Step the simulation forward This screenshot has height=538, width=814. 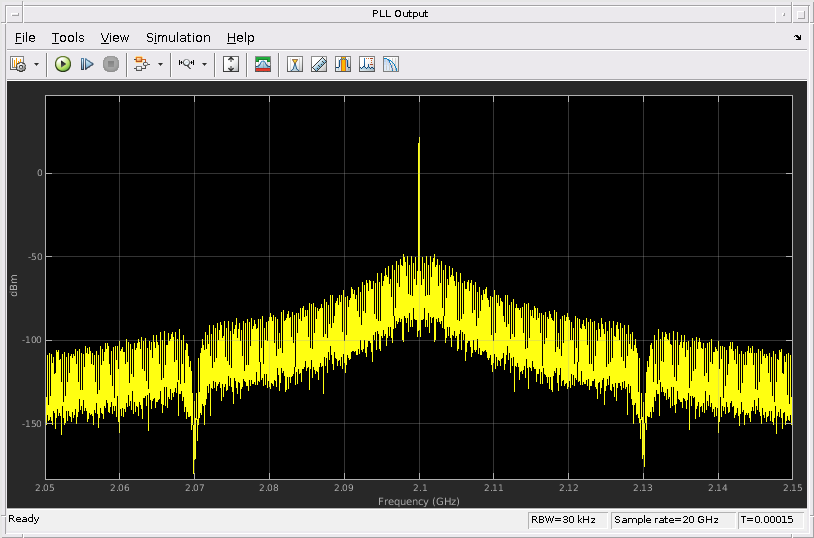click(x=87, y=64)
